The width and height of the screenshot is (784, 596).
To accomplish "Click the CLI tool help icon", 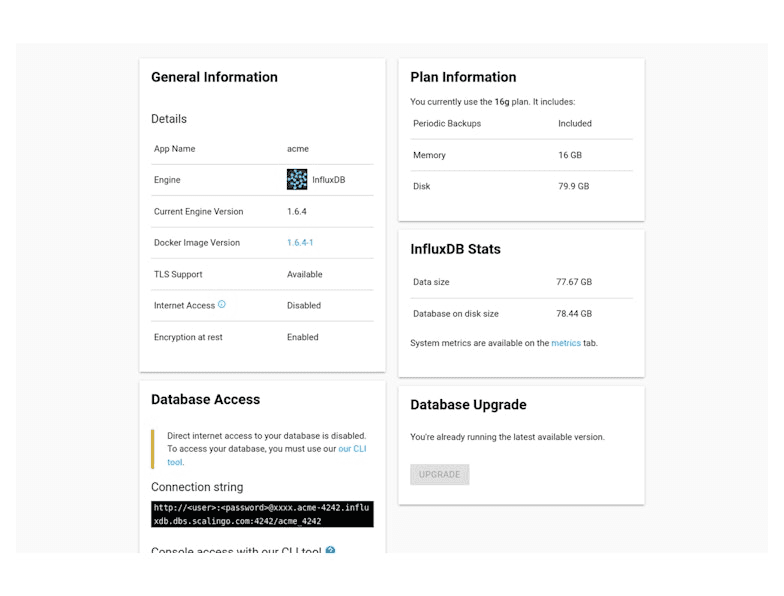I will pyautogui.click(x=330, y=550).
